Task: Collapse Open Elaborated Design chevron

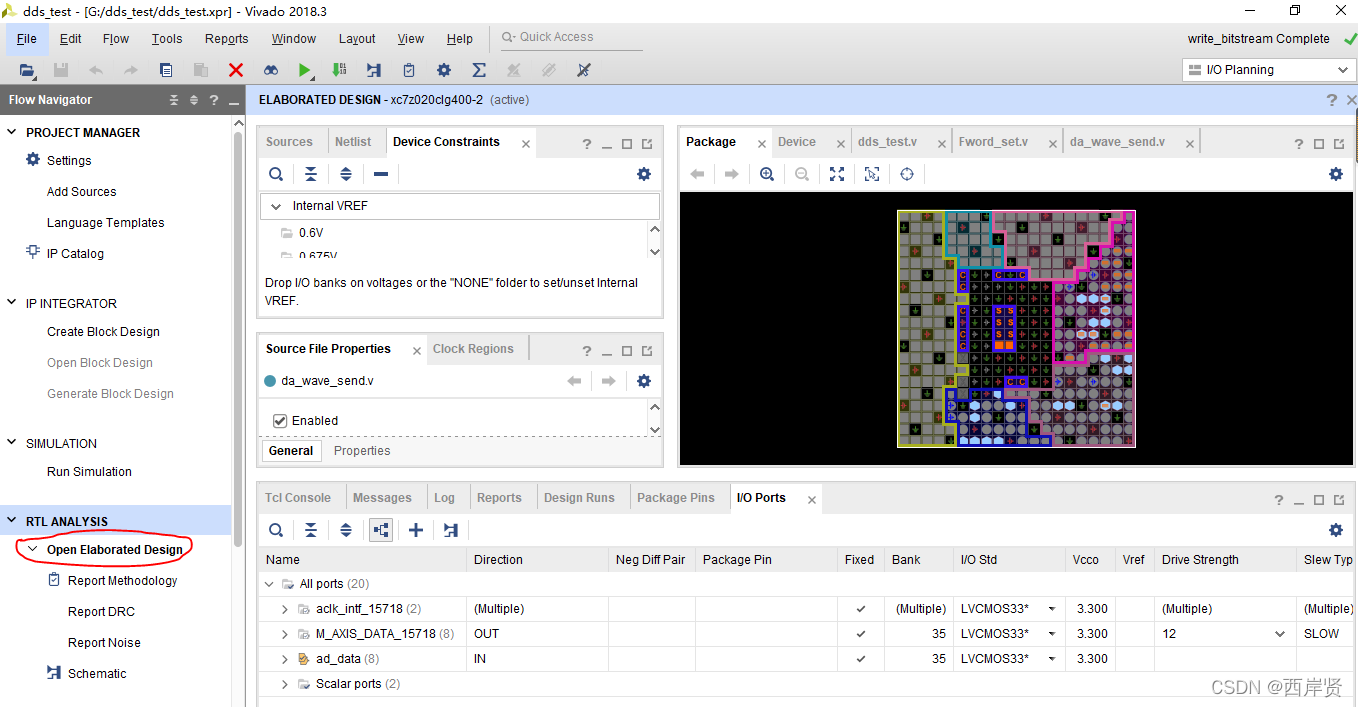Action: [33, 550]
